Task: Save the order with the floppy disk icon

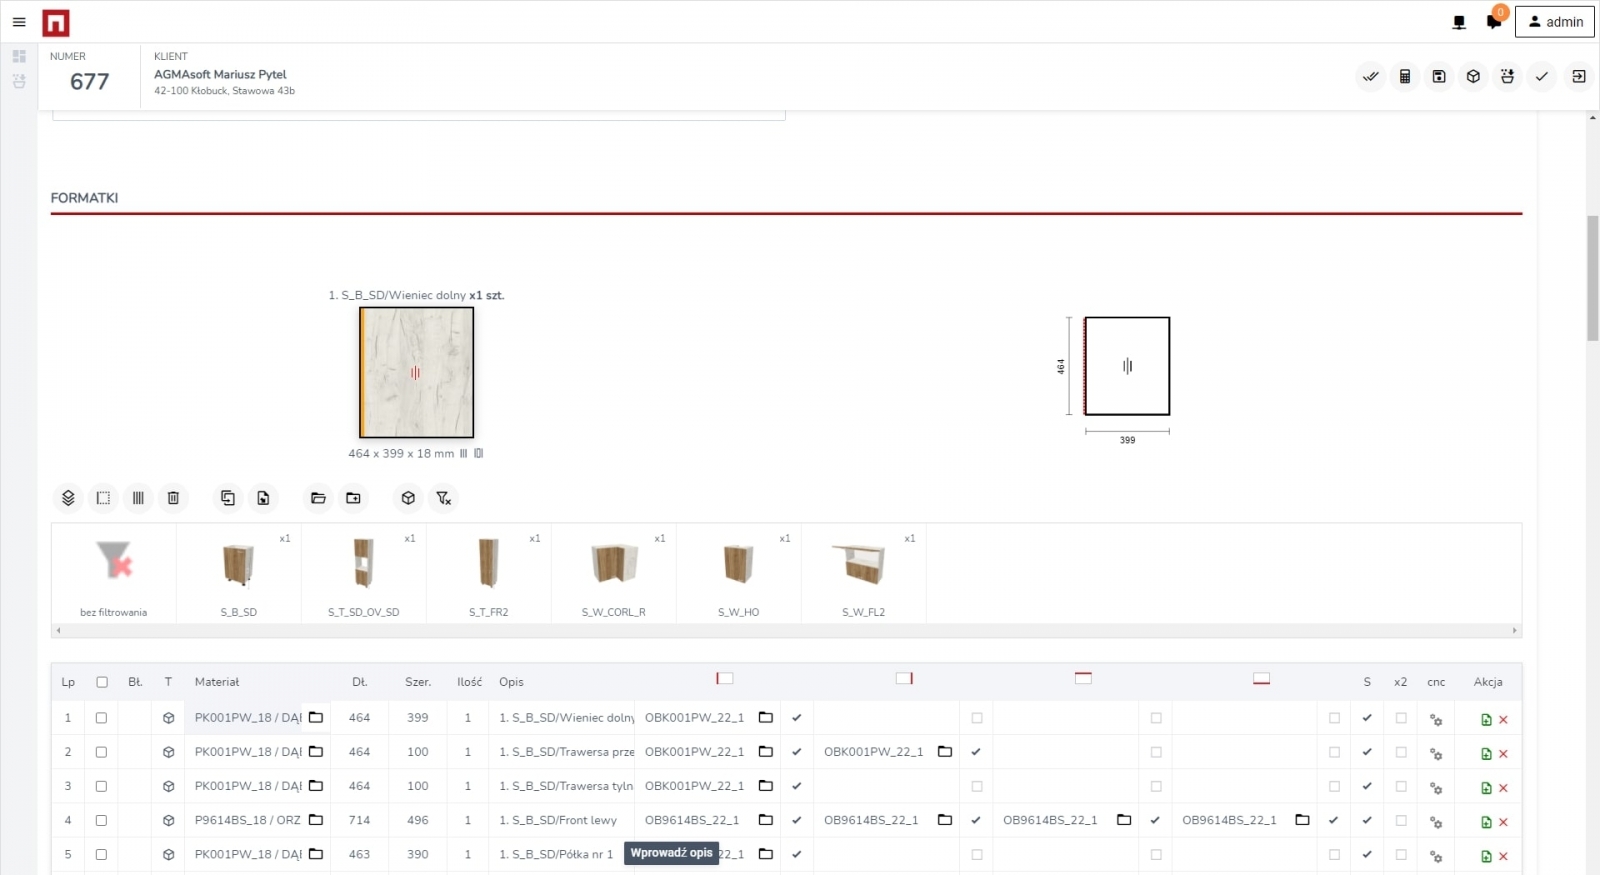Action: [x=1439, y=77]
